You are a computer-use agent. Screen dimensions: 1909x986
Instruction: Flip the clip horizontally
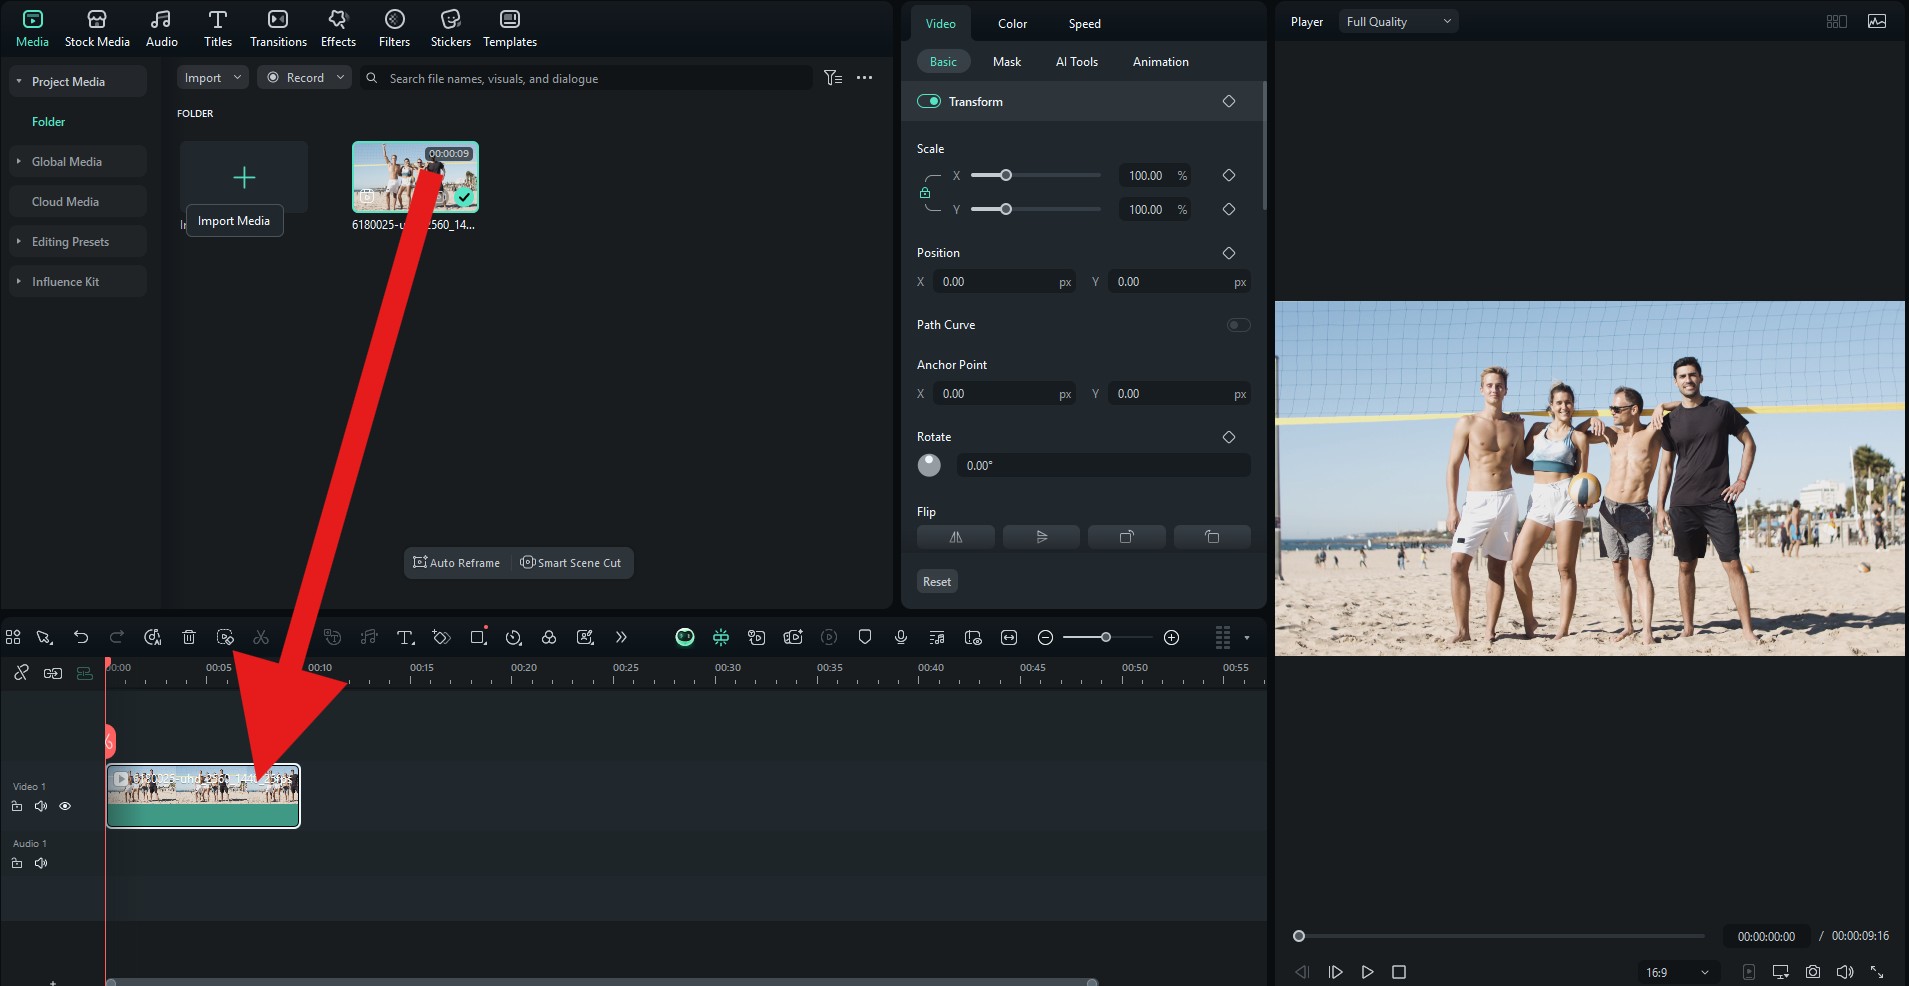pyautogui.click(x=955, y=537)
